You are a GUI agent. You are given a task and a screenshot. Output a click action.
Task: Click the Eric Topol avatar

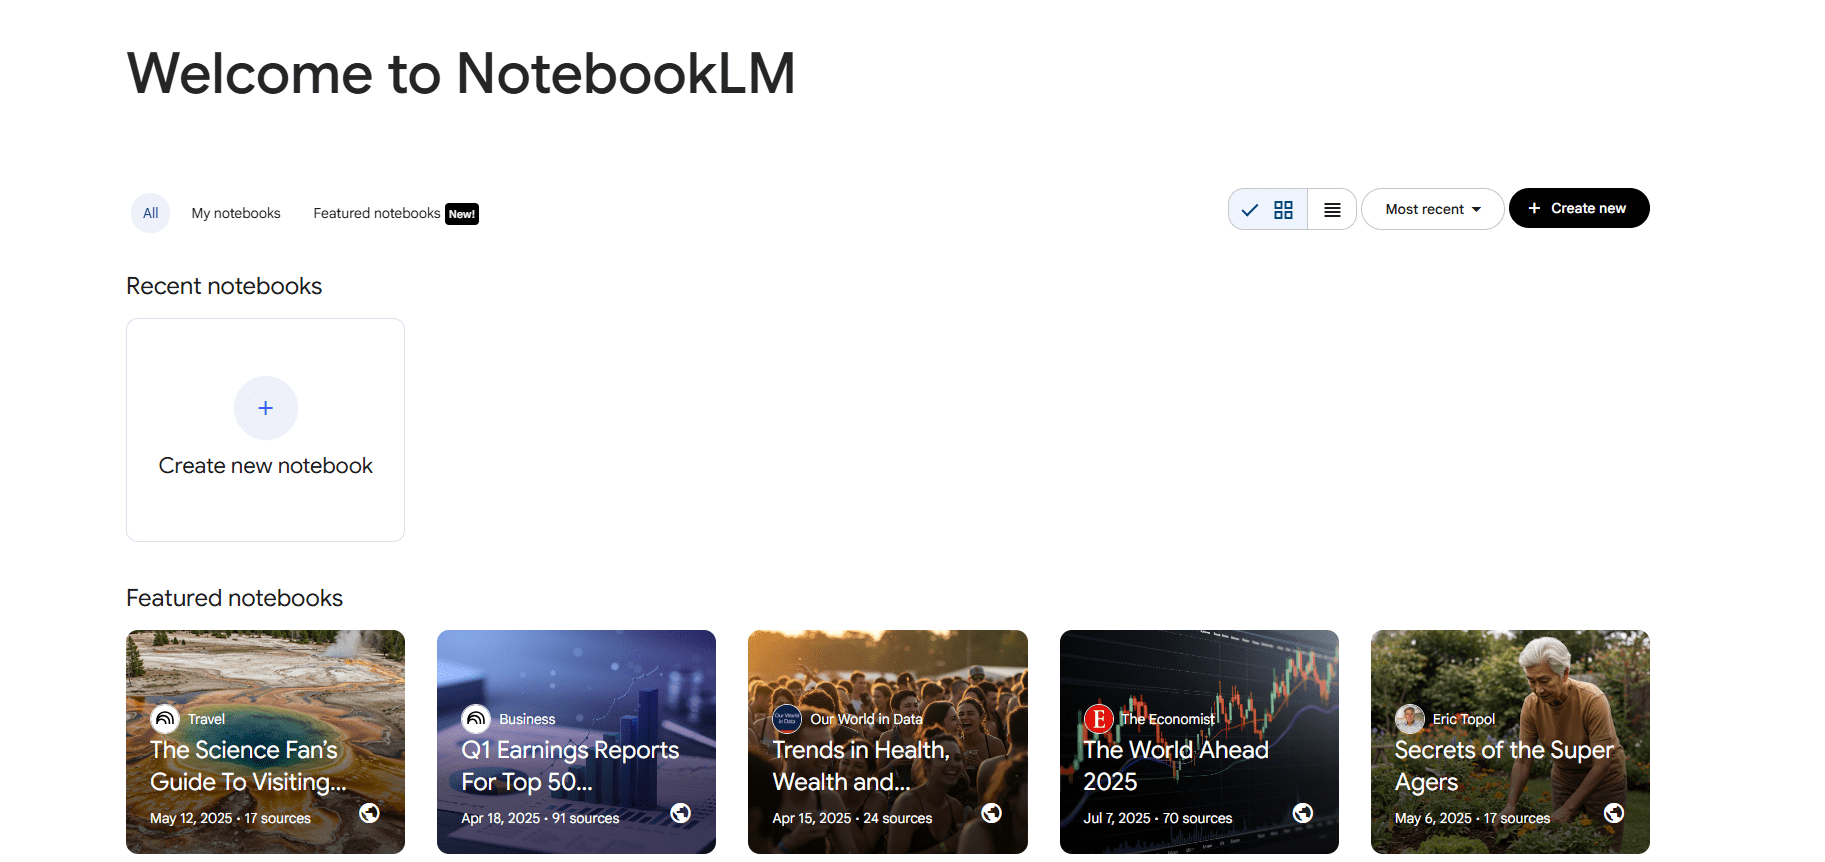click(x=1410, y=718)
